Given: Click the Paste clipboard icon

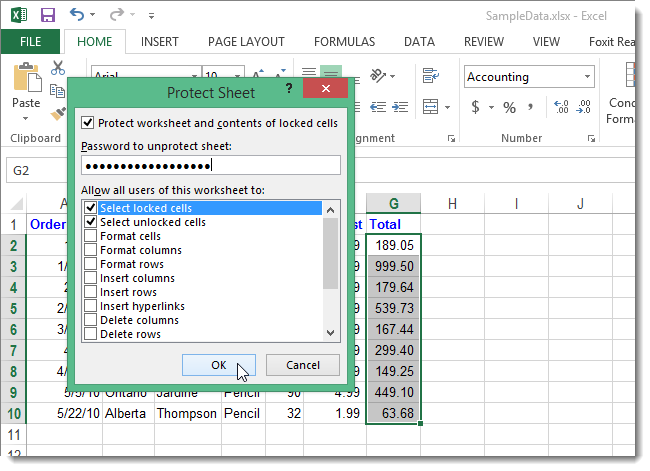Looking at the screenshot, I should click(27, 78).
